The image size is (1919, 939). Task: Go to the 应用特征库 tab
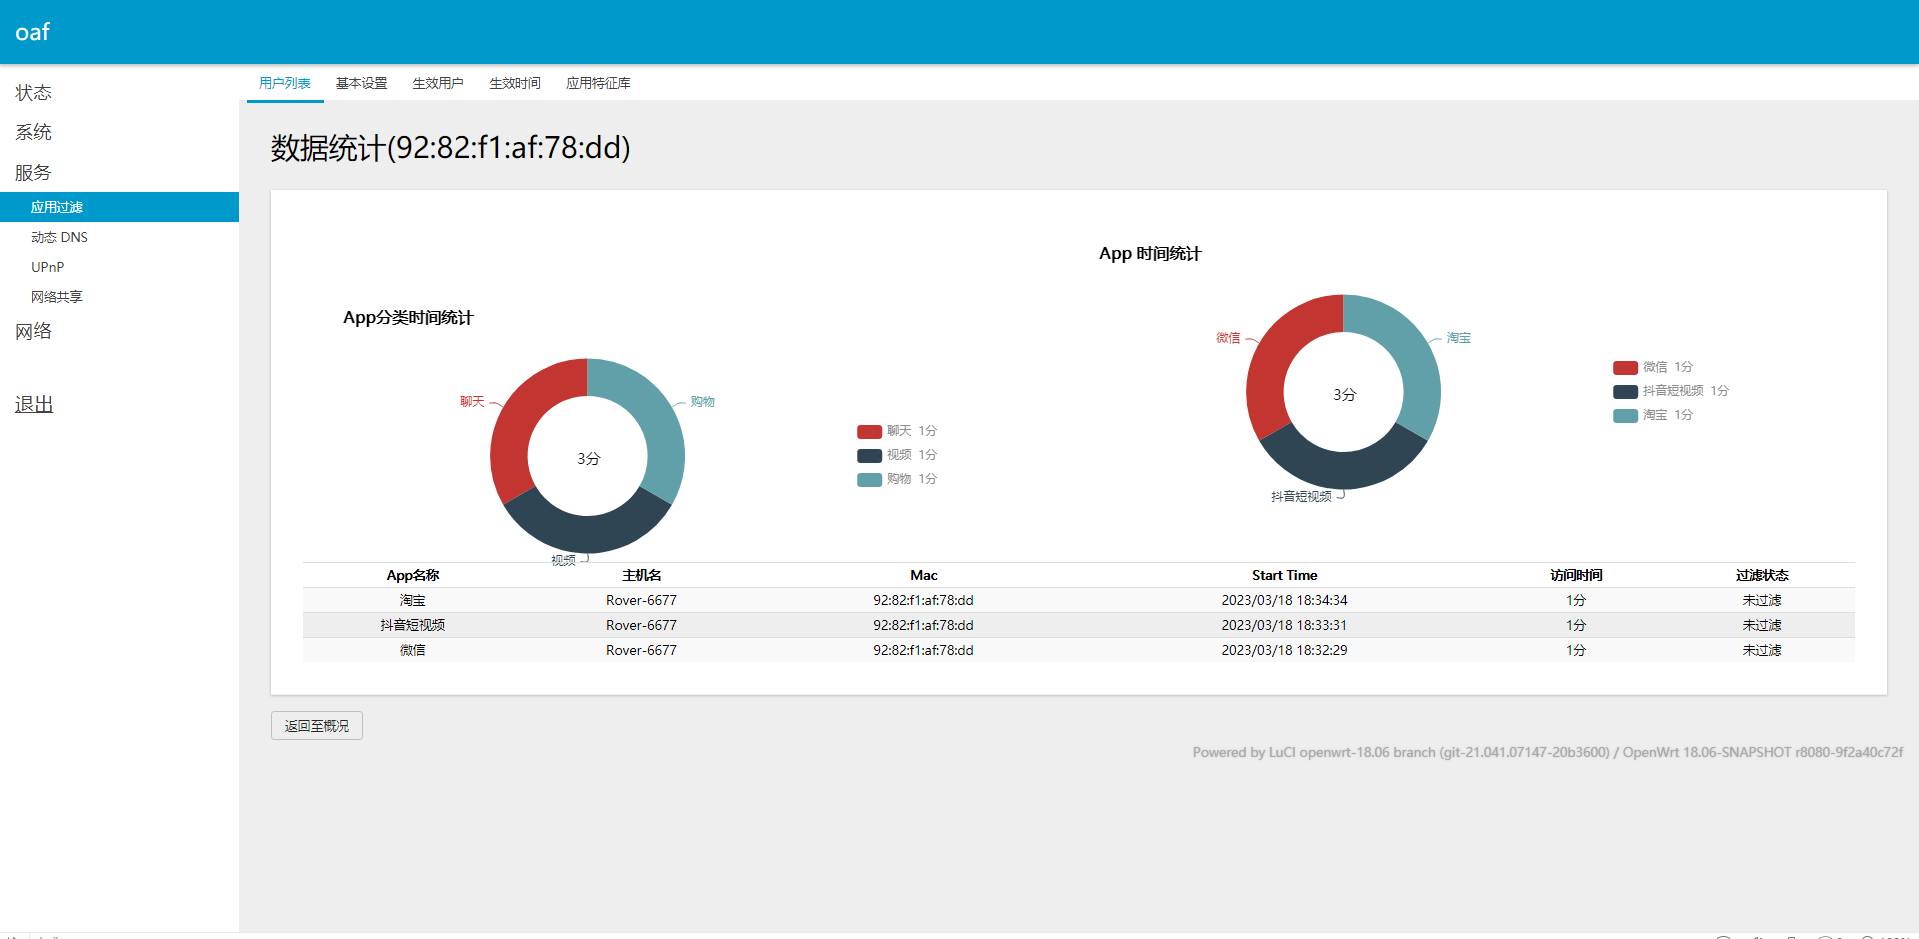(598, 83)
